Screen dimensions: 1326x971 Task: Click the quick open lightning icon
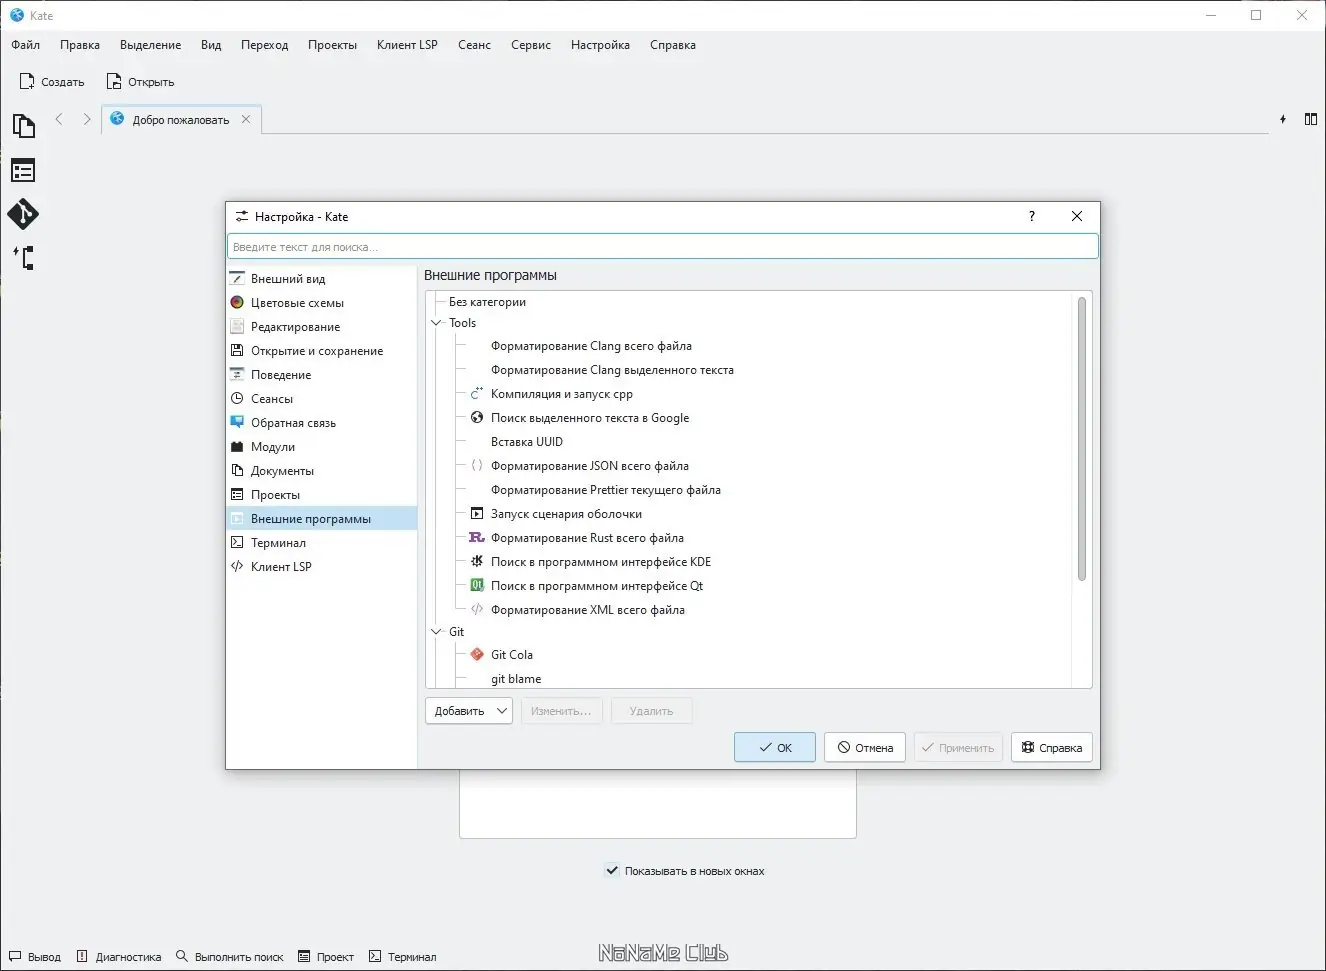[1283, 119]
